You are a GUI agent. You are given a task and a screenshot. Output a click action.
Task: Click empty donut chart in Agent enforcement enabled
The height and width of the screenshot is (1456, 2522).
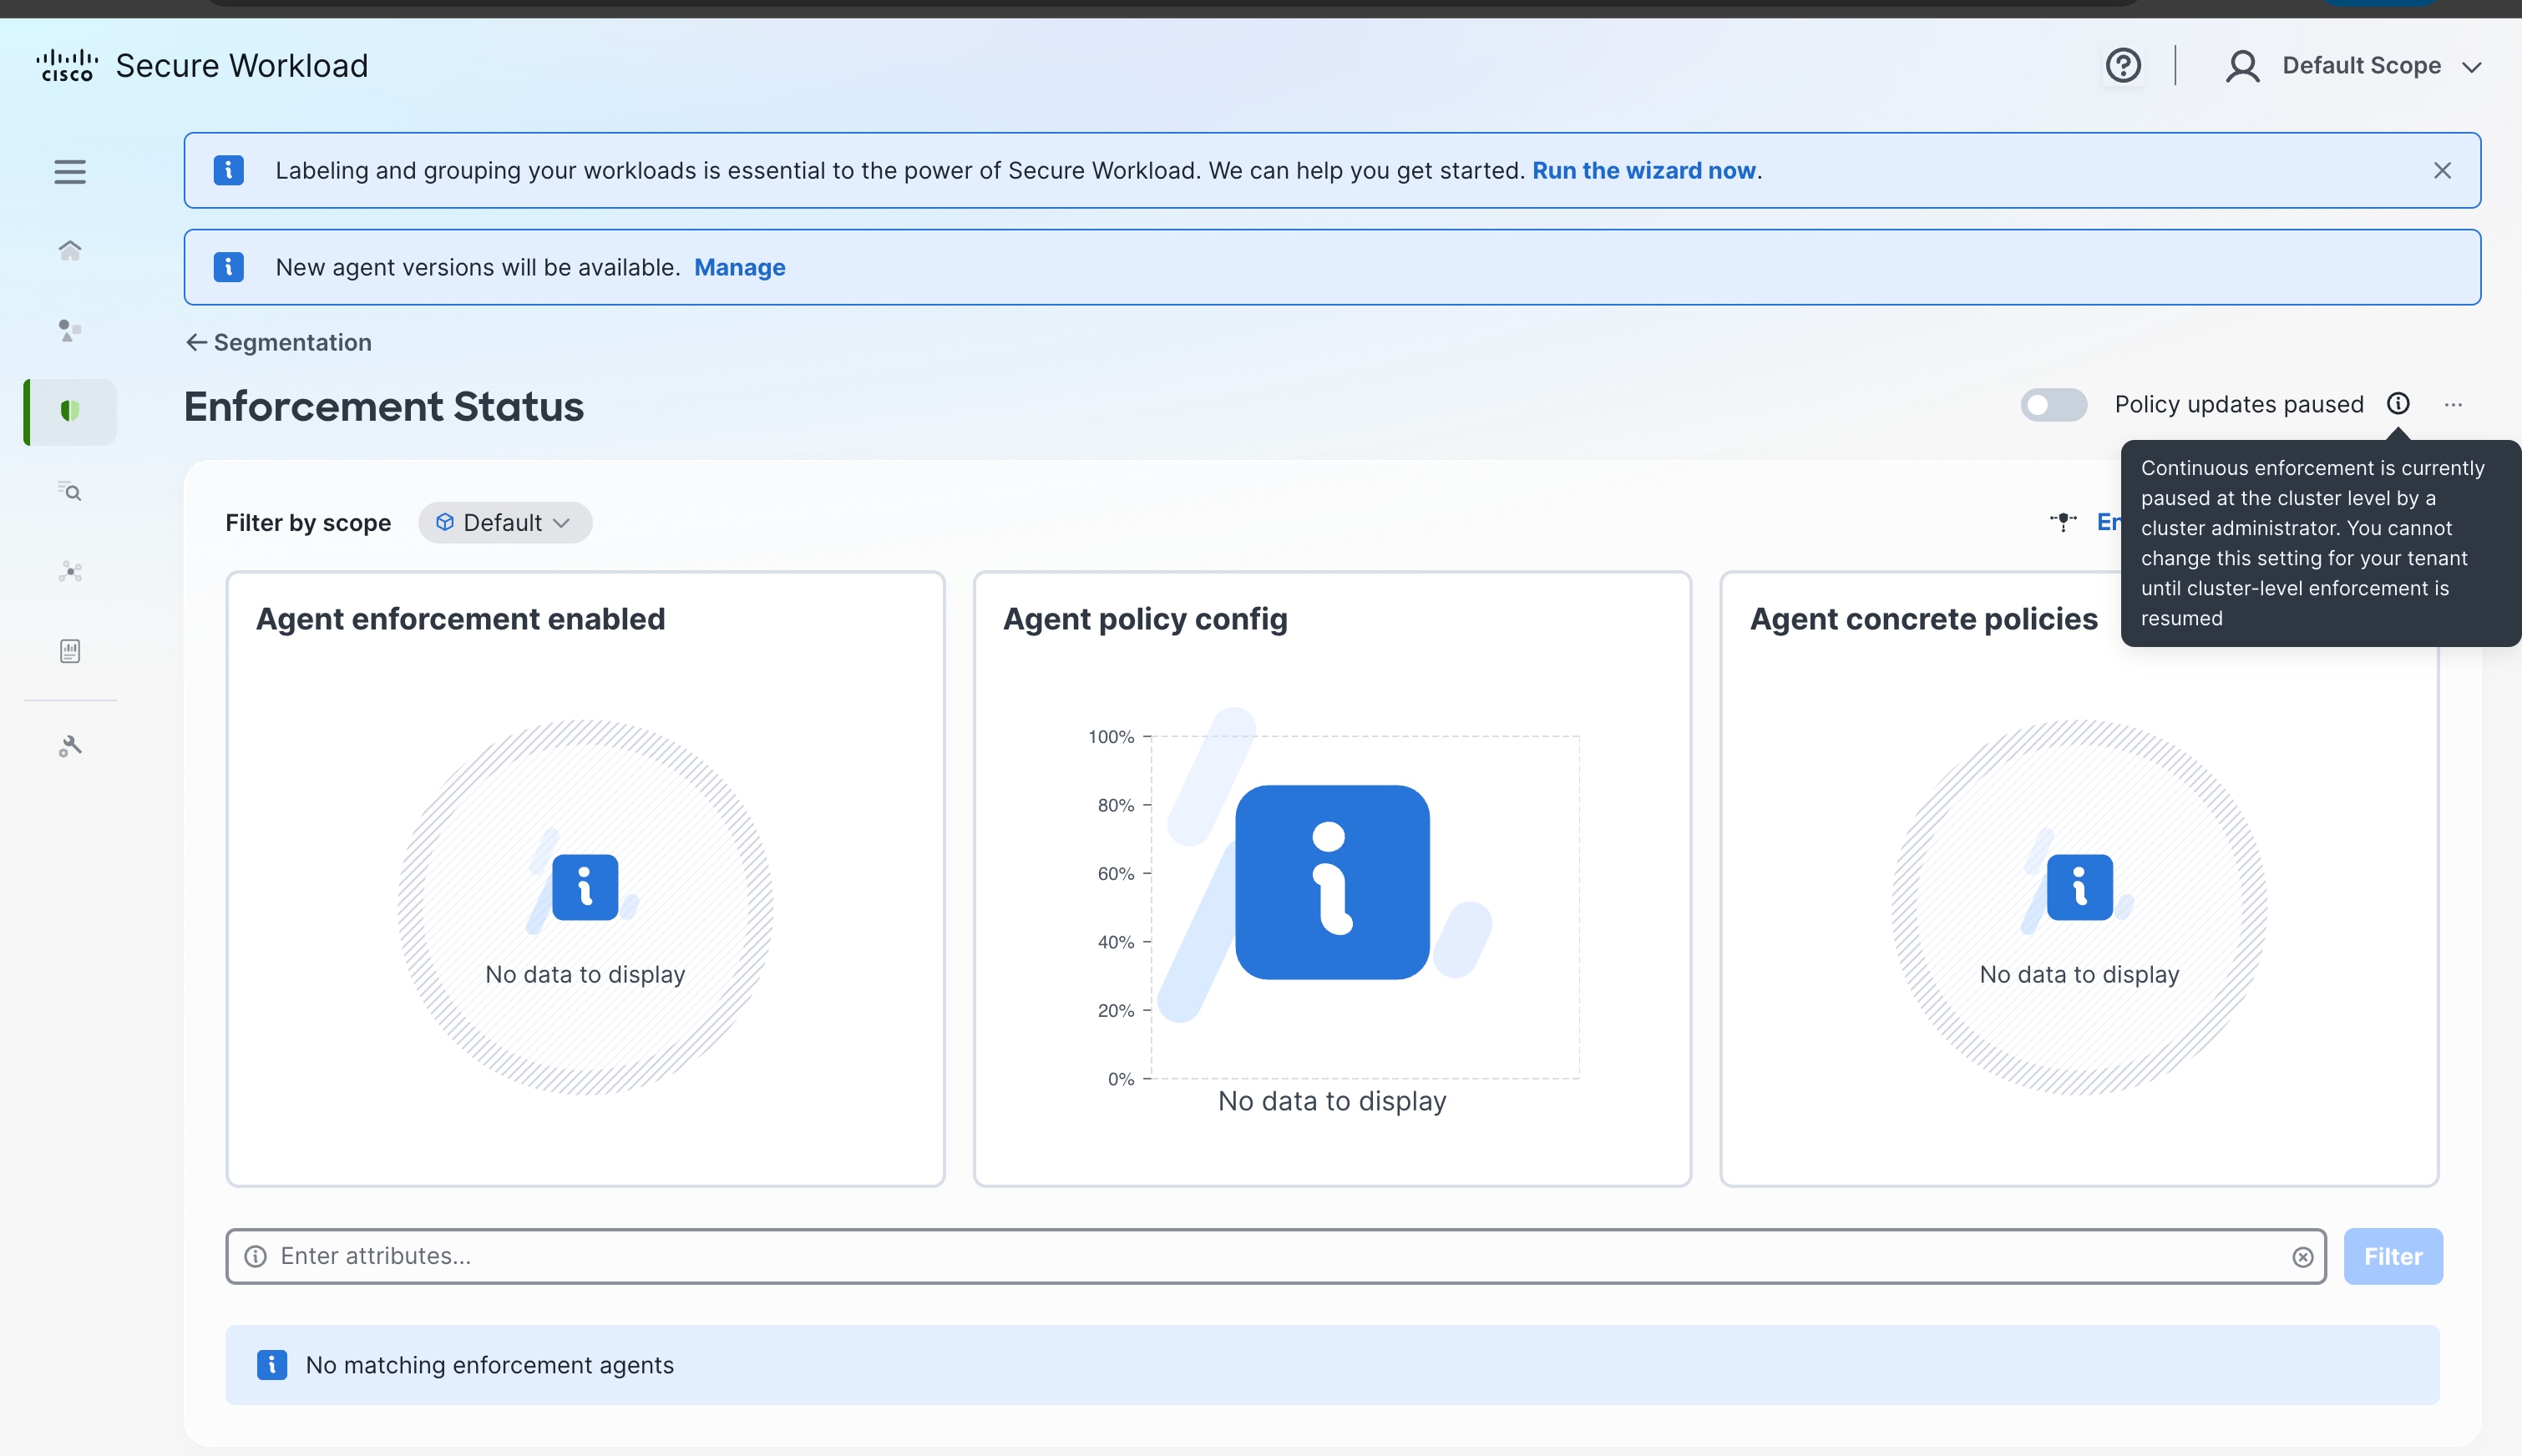(585, 907)
